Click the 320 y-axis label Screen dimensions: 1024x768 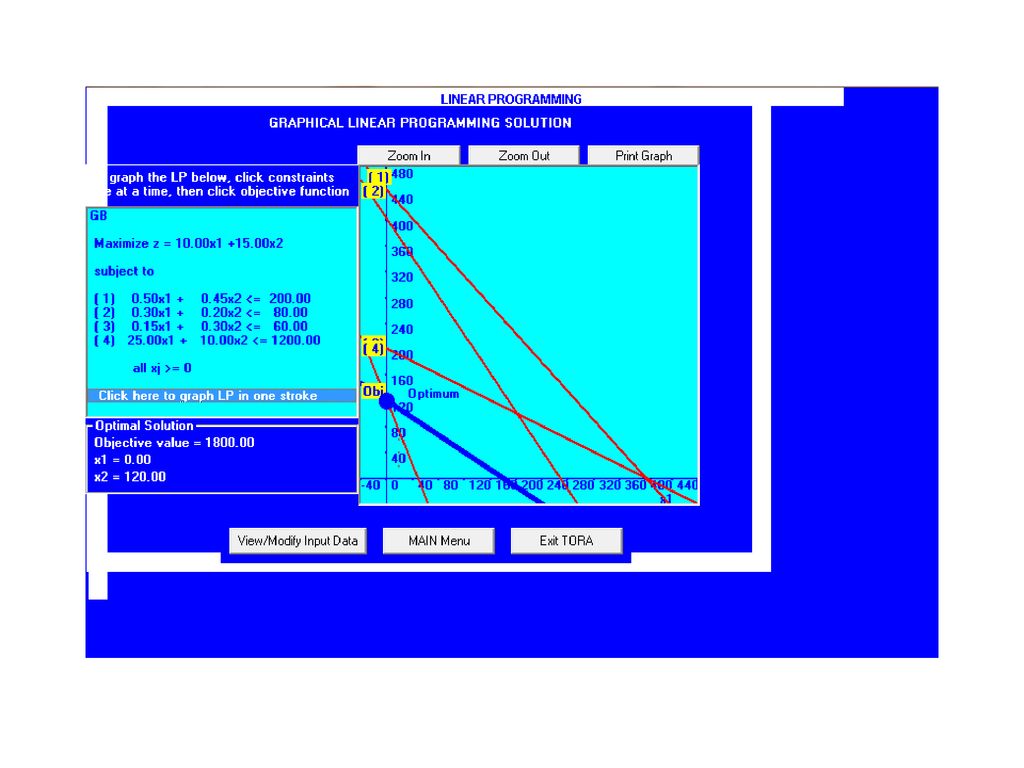(402, 278)
